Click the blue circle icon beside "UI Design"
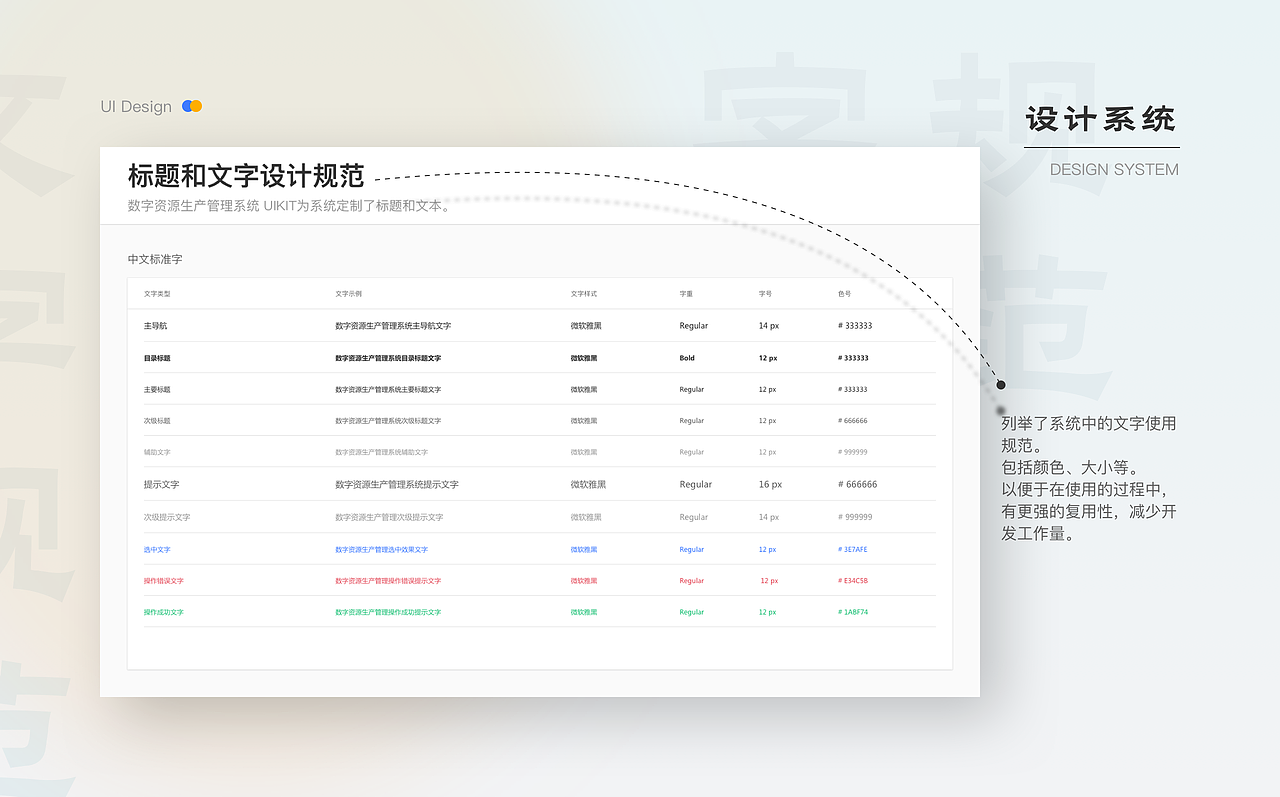 tap(187, 105)
